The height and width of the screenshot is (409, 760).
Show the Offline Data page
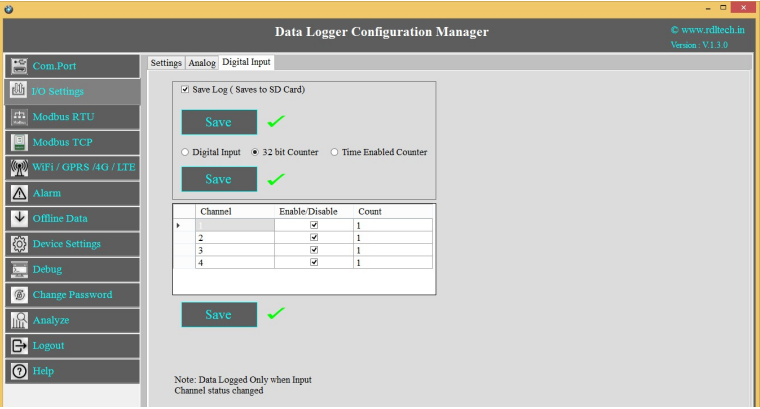pyautogui.click(x=73, y=218)
